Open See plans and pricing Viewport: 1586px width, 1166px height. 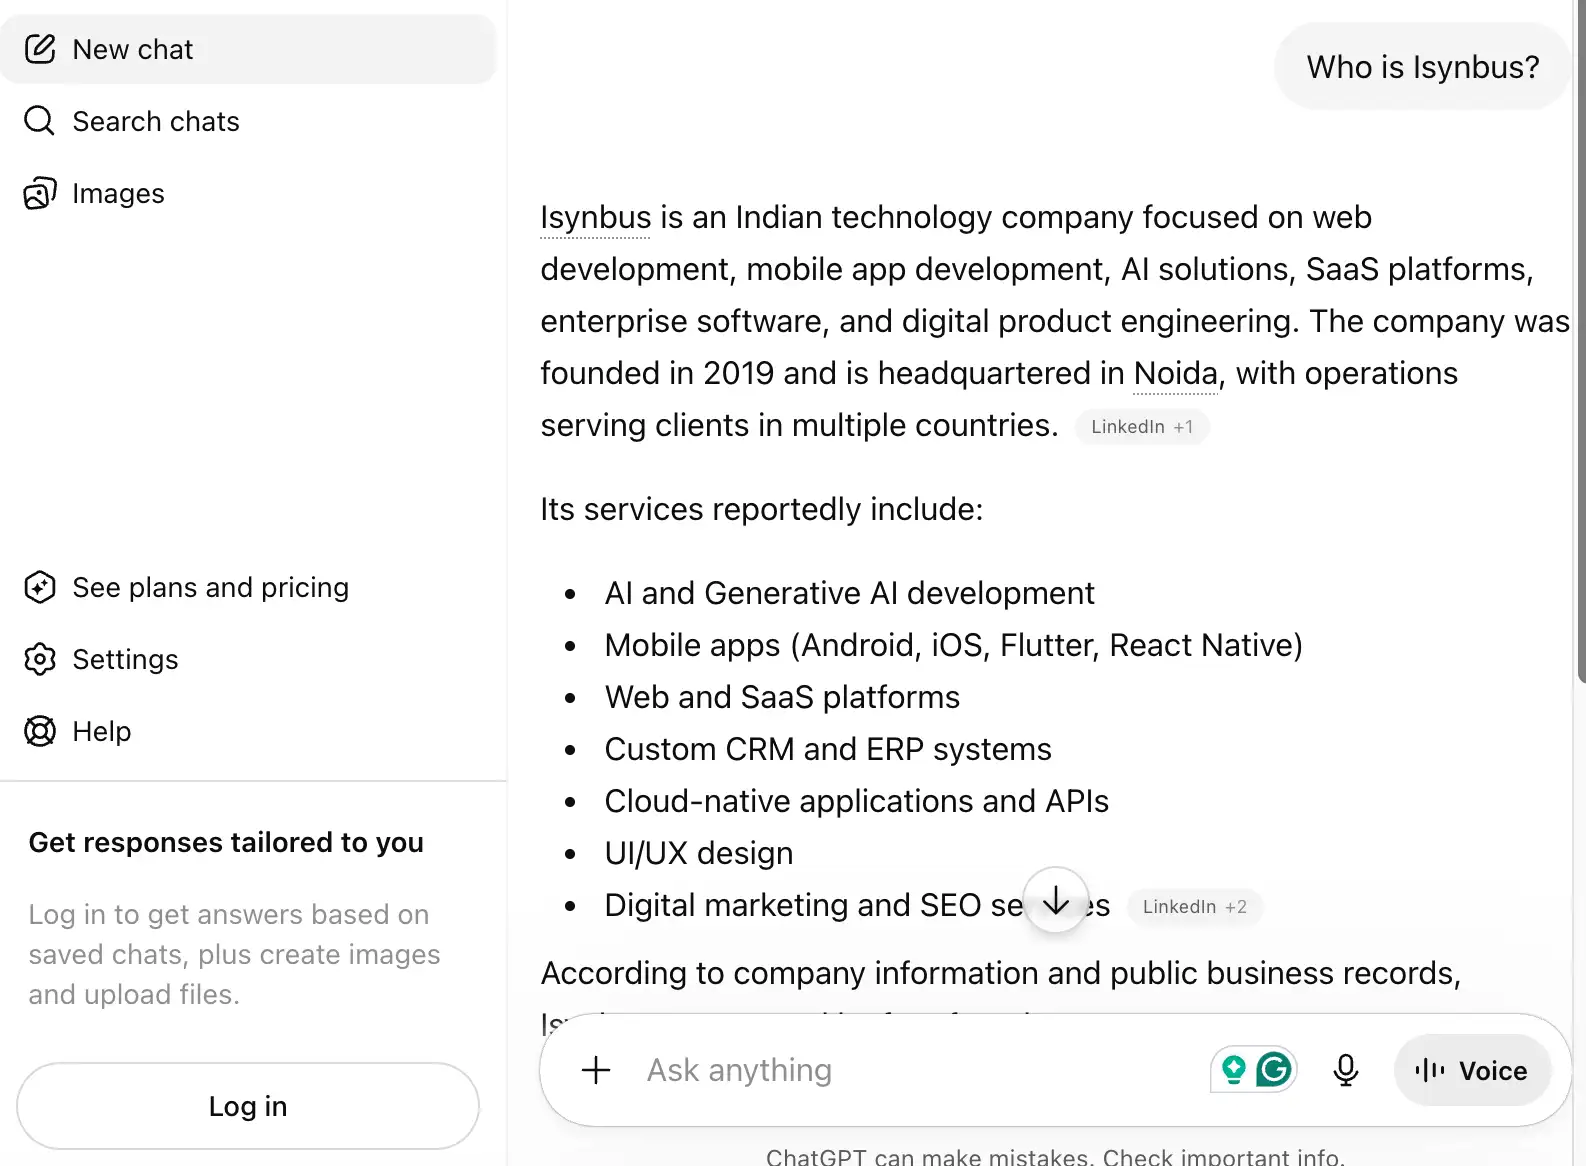click(248, 587)
